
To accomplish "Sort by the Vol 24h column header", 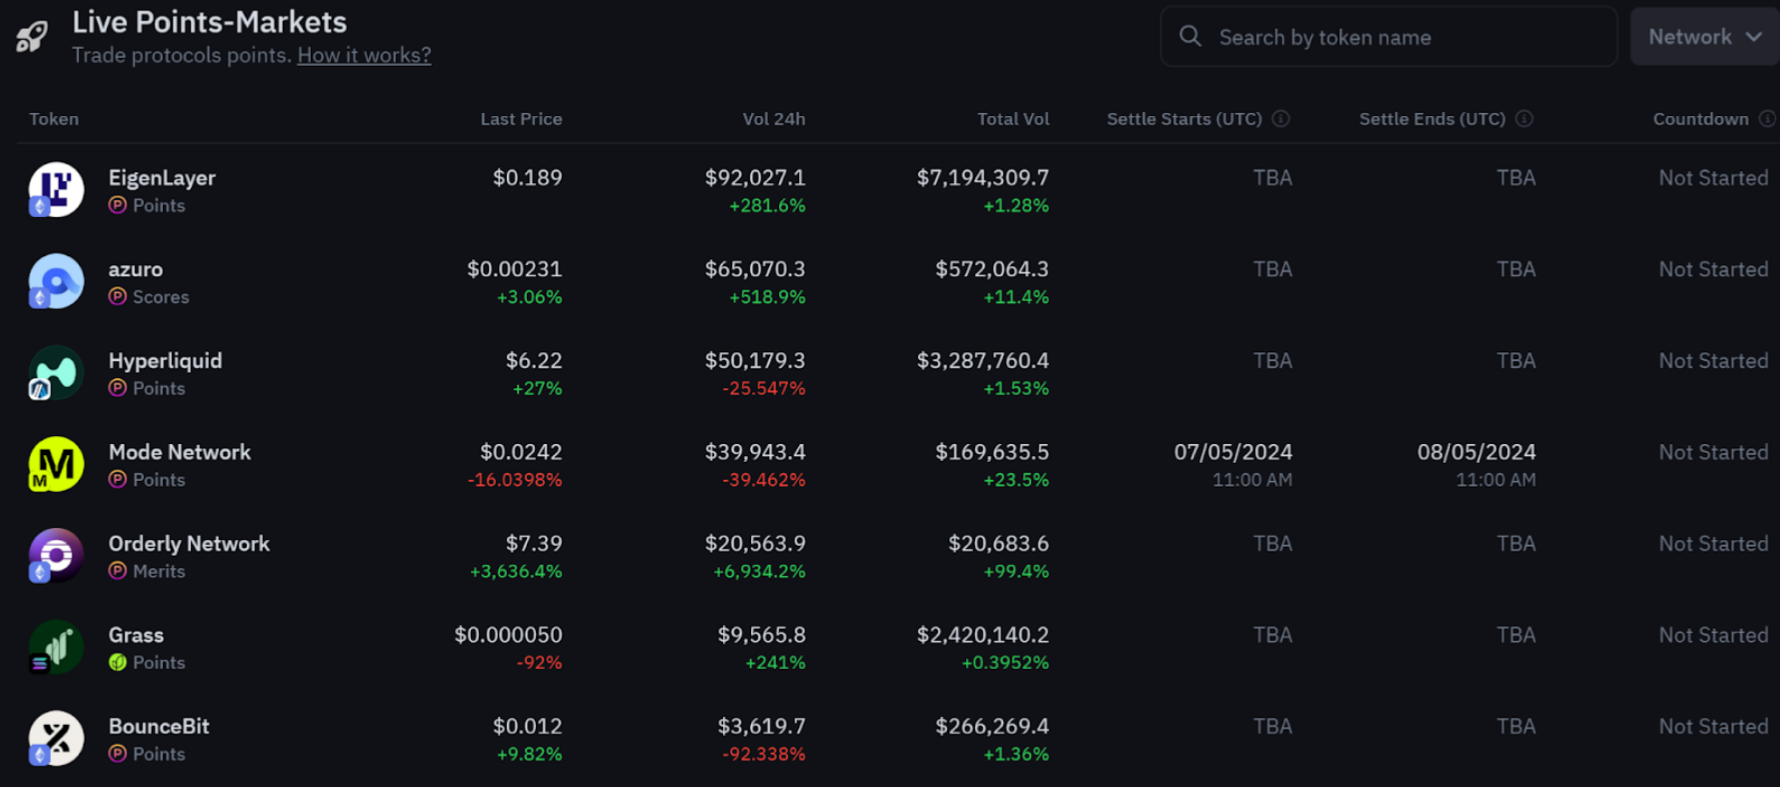I will tap(774, 119).
